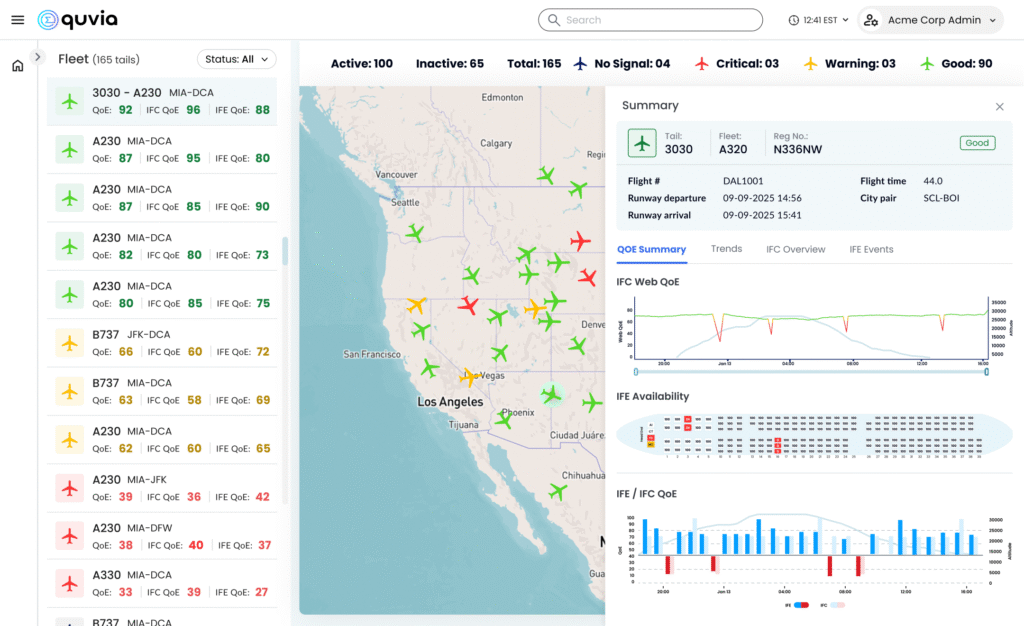Select a red critical aircraft on the map

(x=578, y=242)
